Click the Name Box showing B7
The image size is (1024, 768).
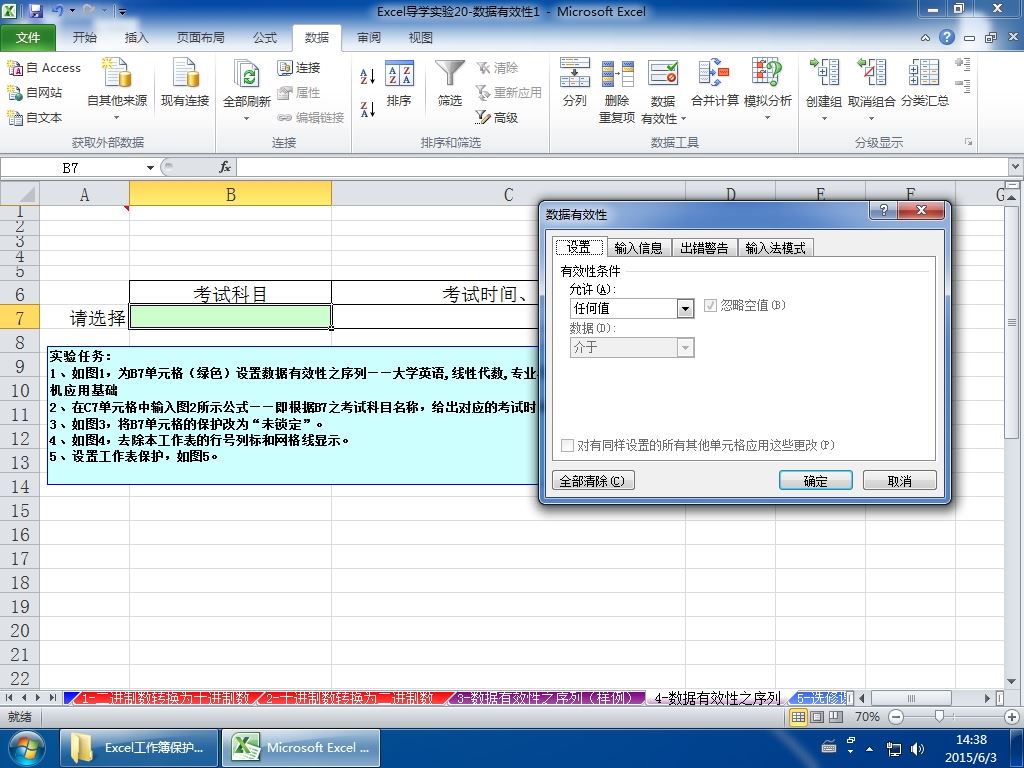tap(71, 168)
